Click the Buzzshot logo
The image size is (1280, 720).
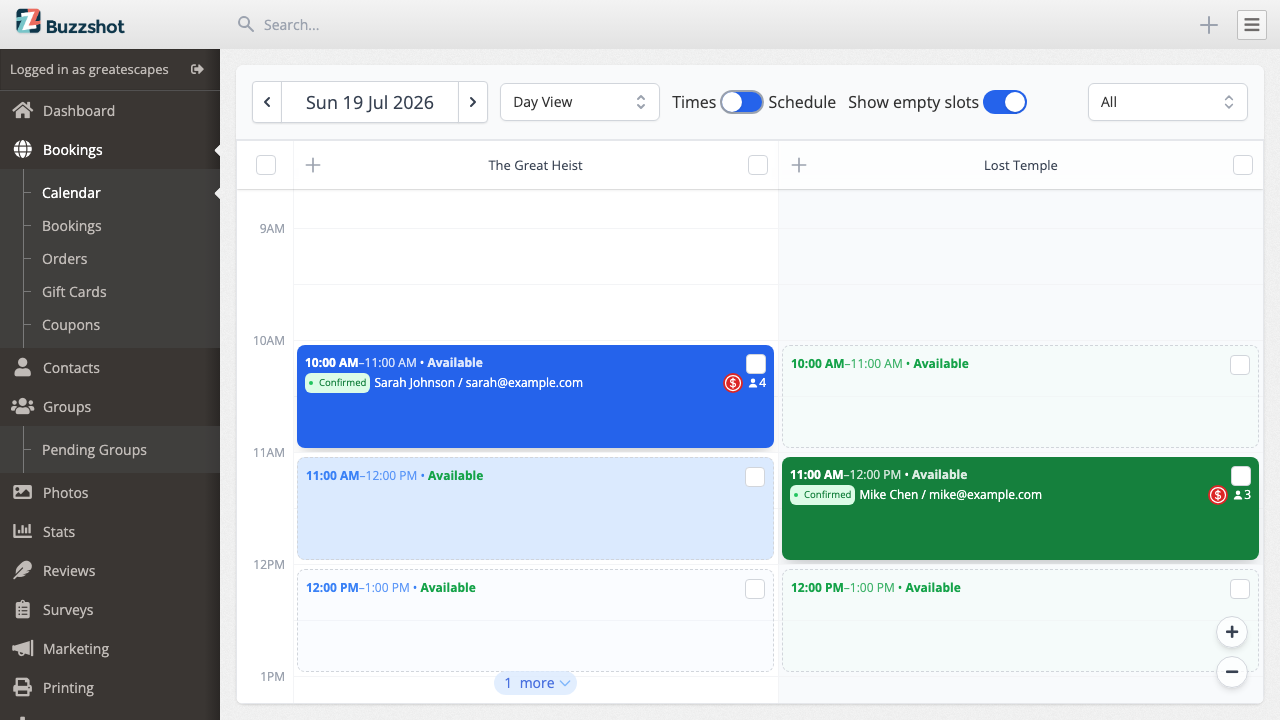pyautogui.click(x=70, y=23)
